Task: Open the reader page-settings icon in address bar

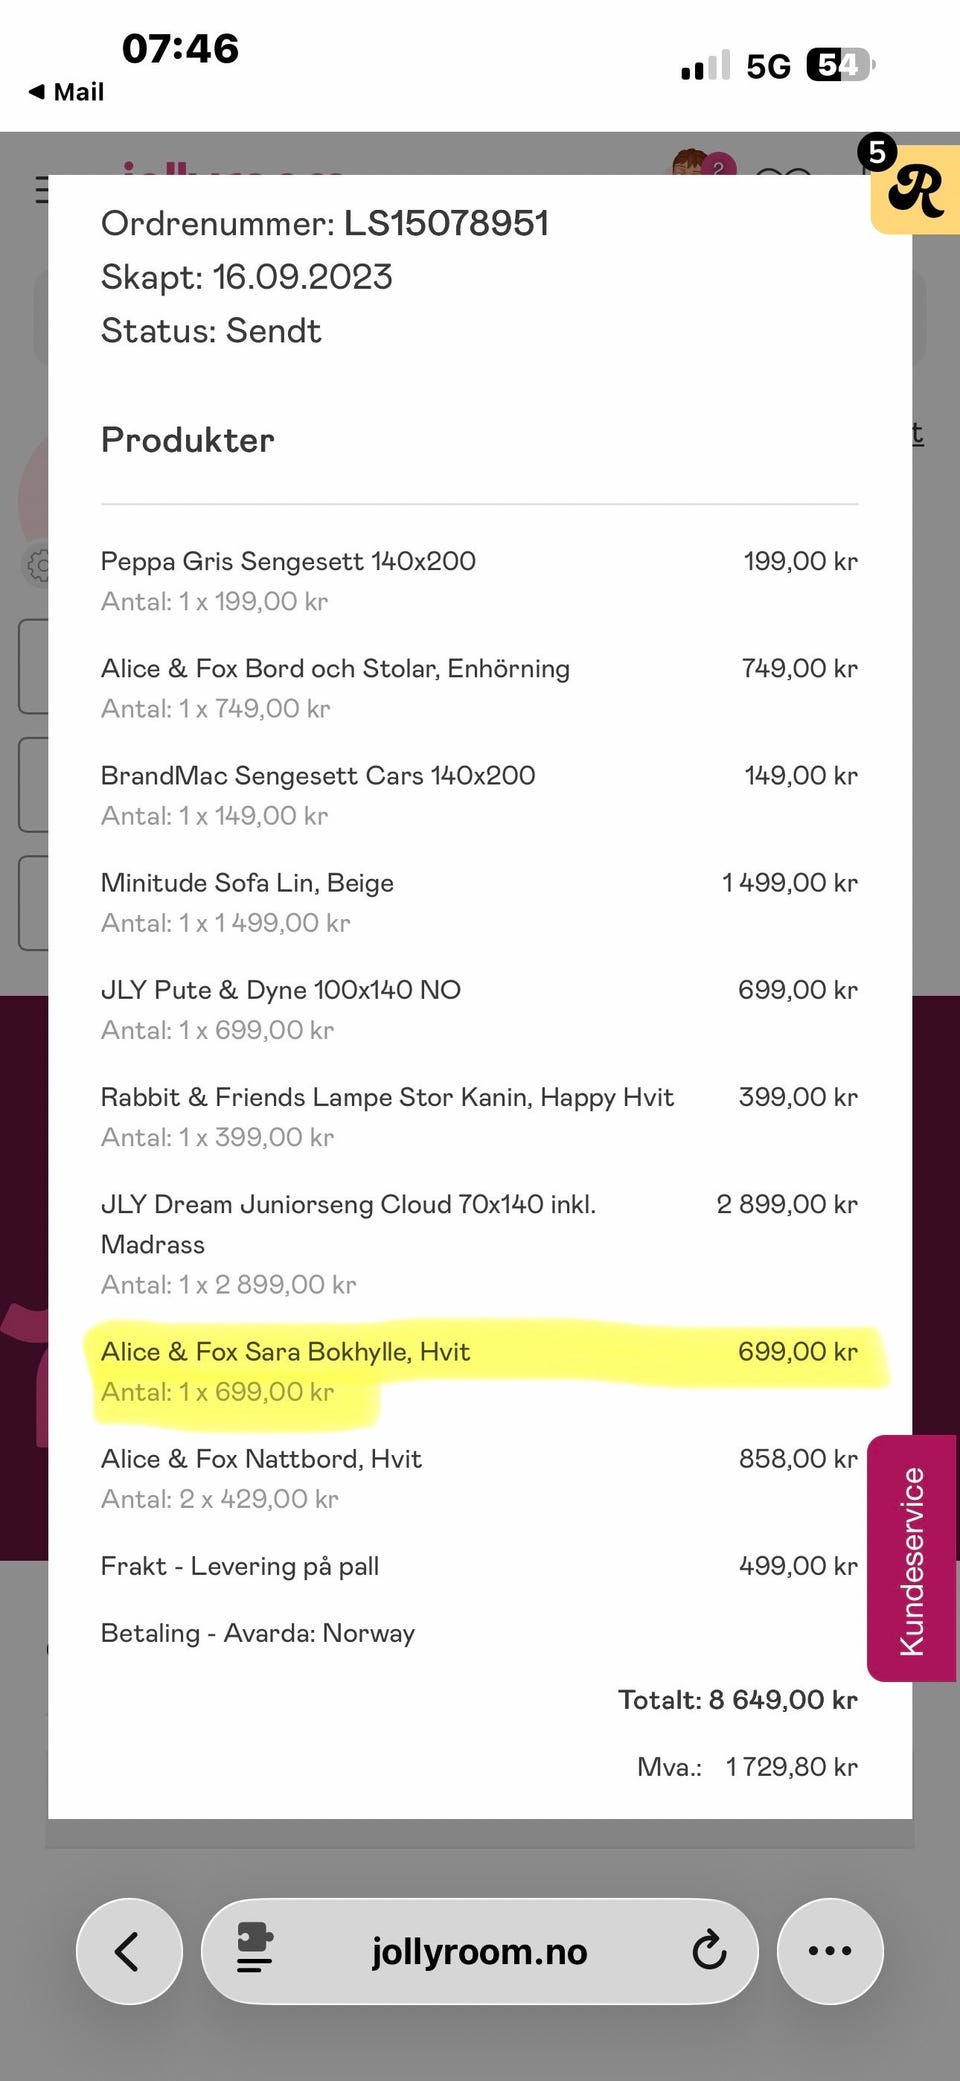Action: point(254,1948)
